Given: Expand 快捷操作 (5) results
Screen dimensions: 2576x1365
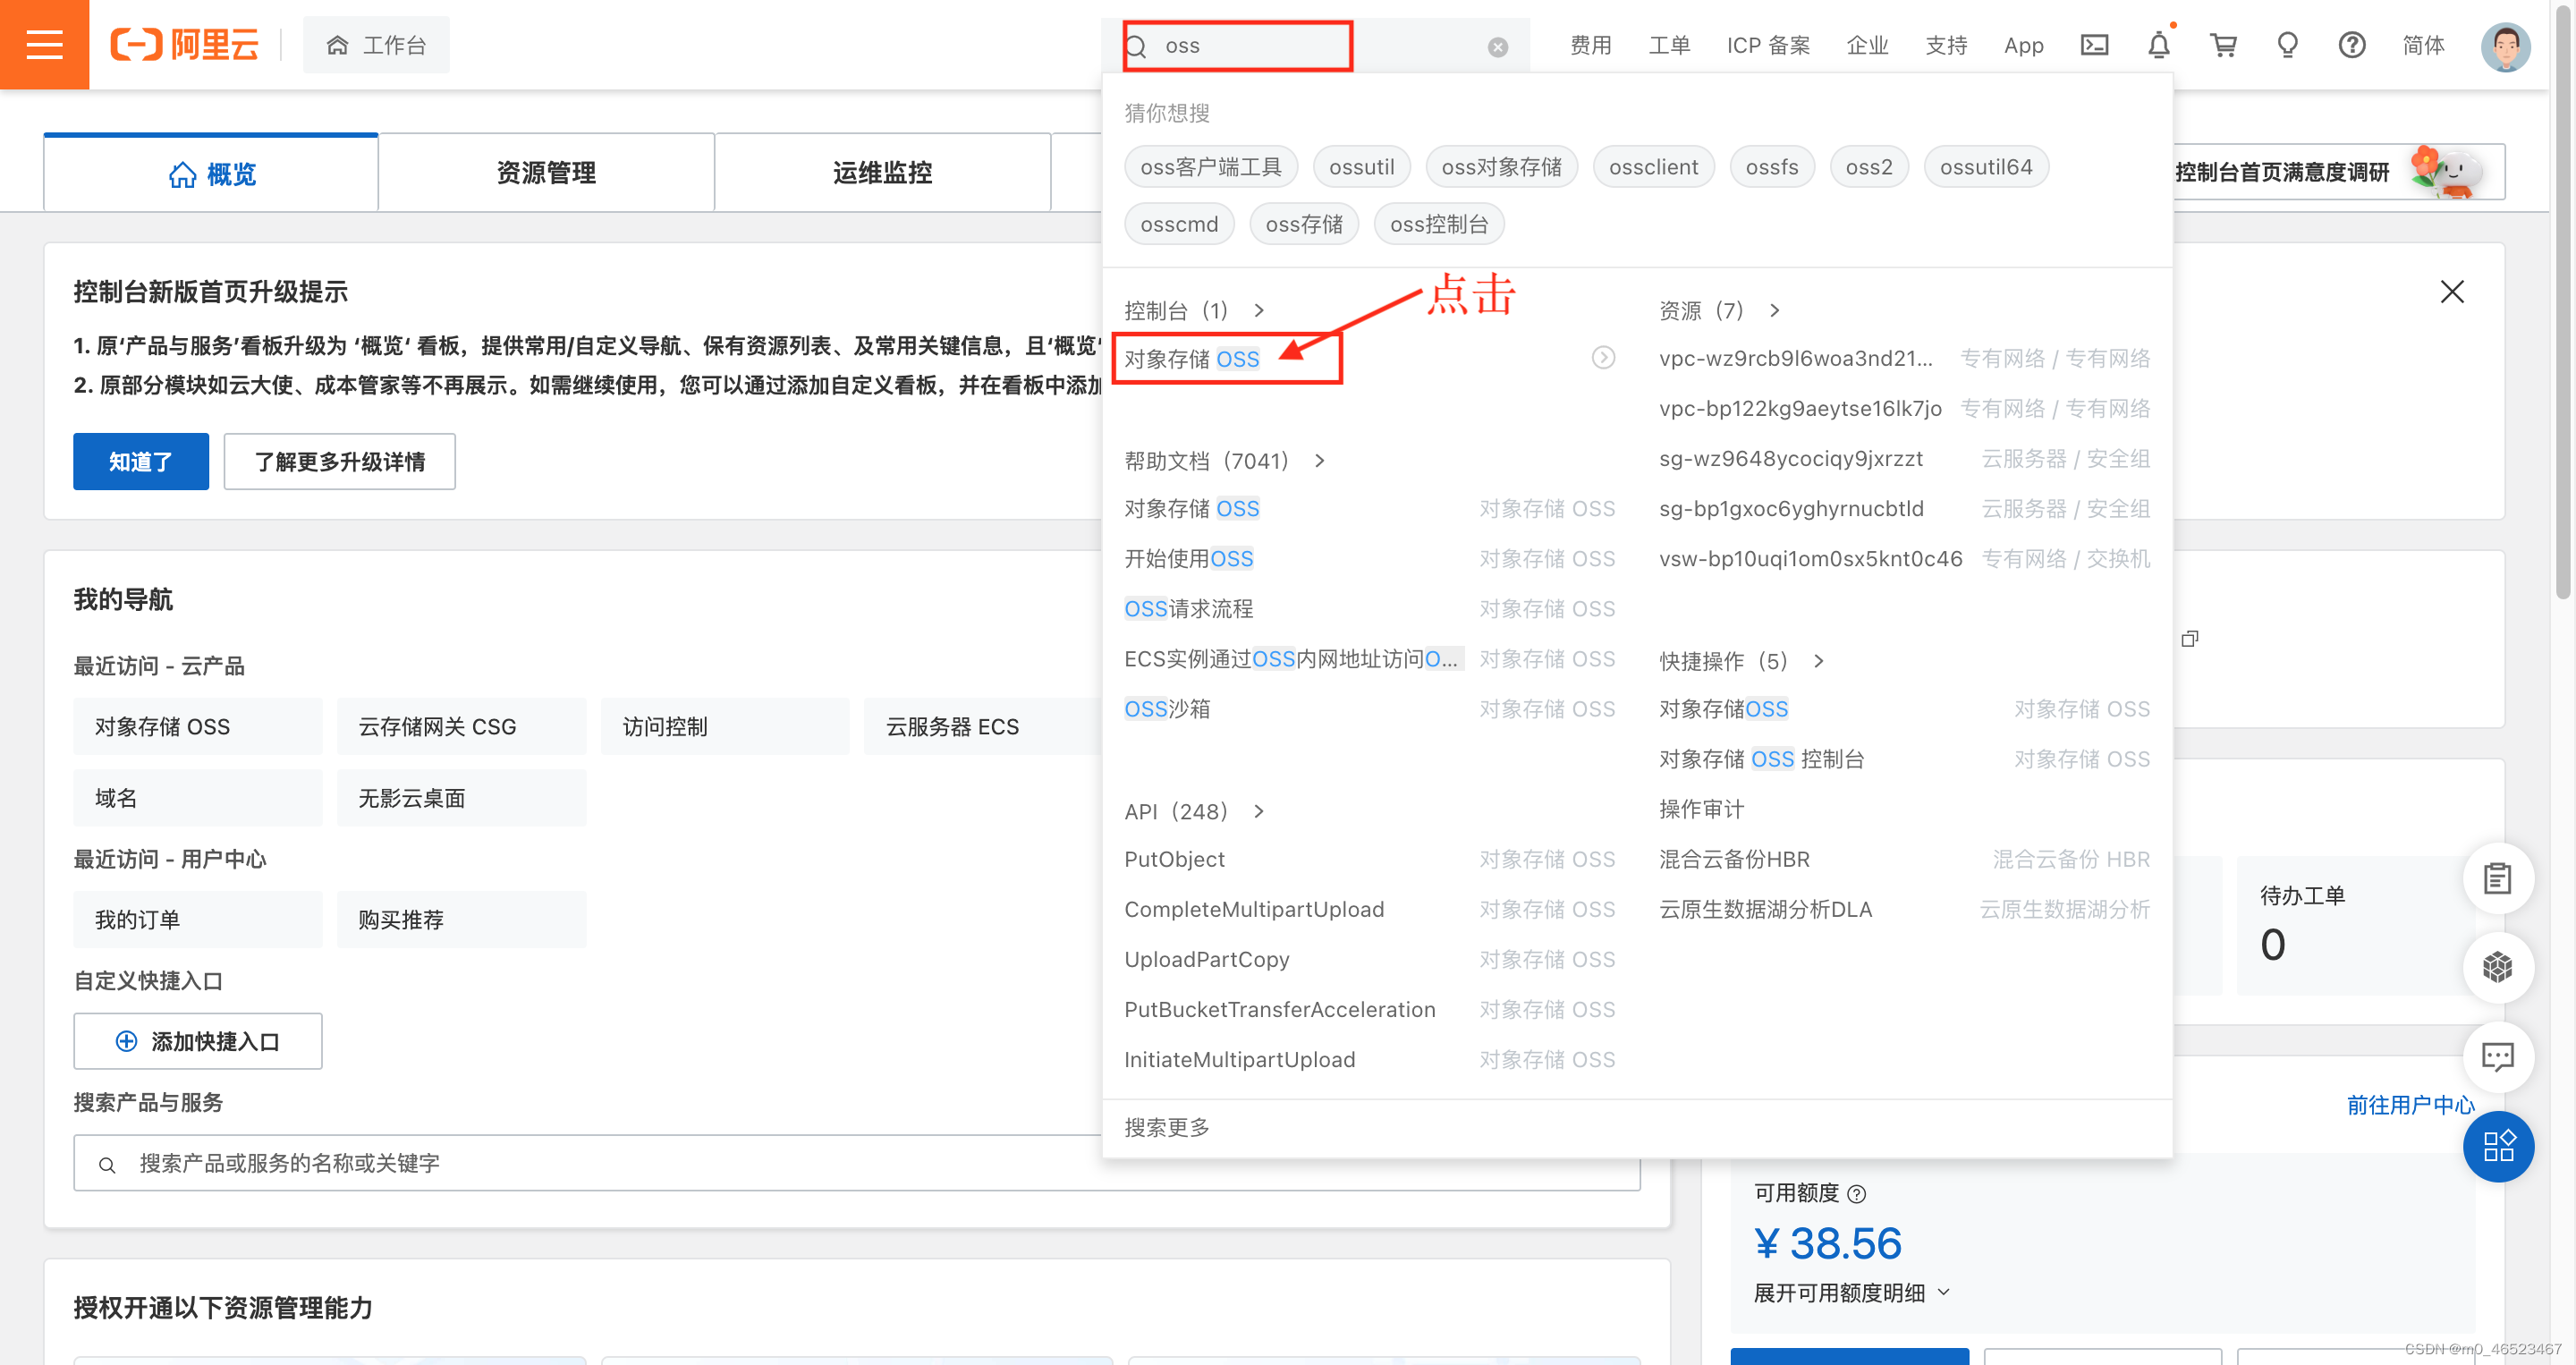Looking at the screenshot, I should point(1741,660).
